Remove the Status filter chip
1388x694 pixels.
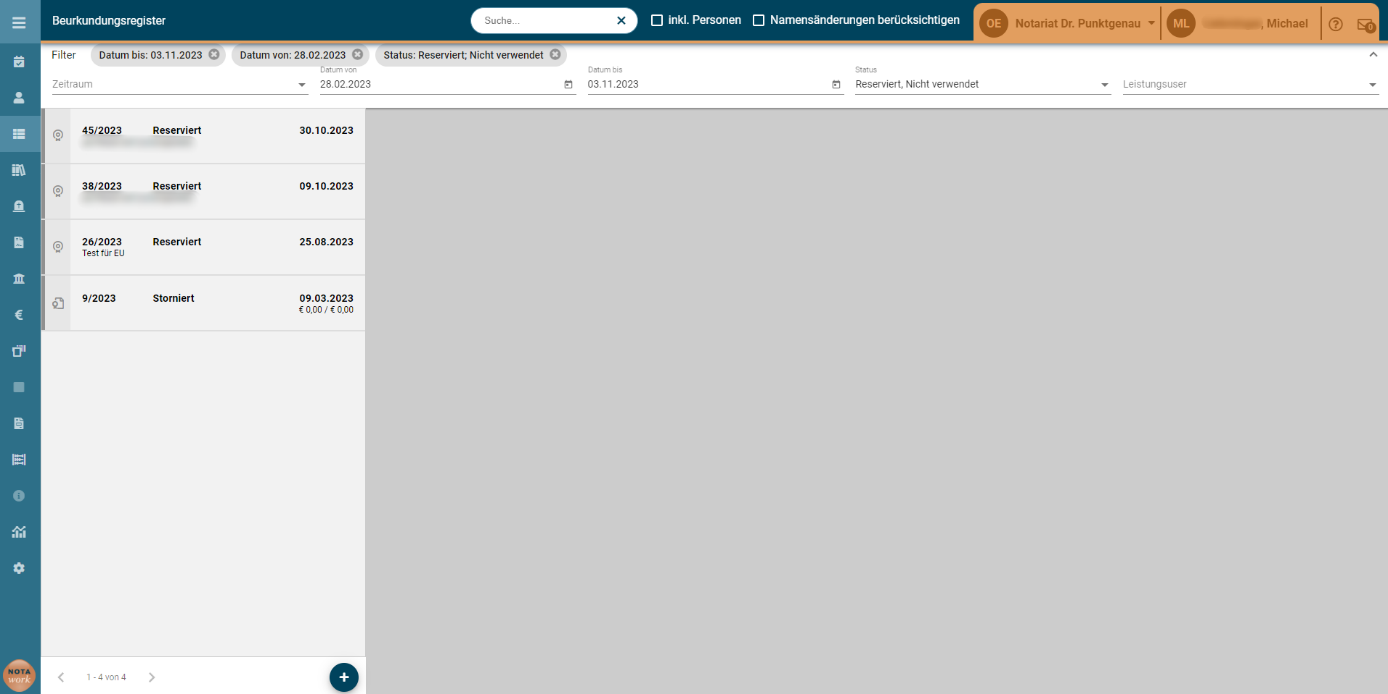(555, 54)
